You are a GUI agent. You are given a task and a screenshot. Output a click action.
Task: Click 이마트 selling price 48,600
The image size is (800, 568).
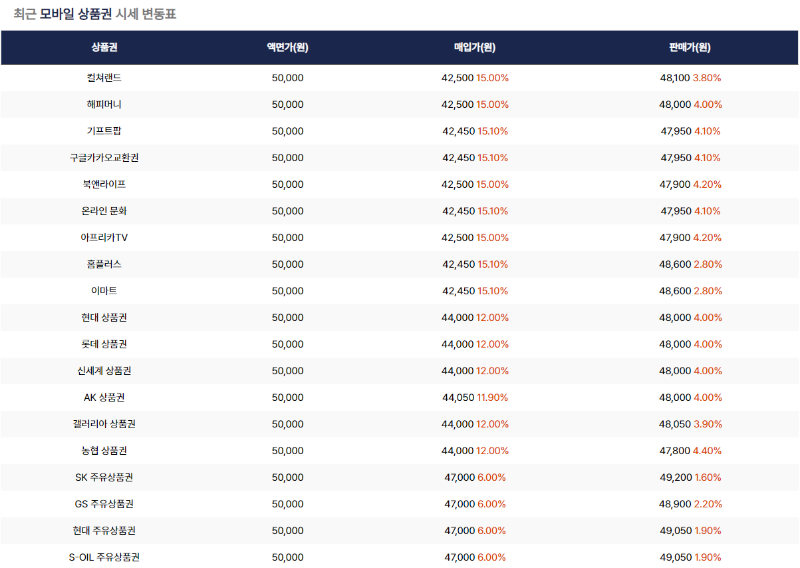[674, 291]
